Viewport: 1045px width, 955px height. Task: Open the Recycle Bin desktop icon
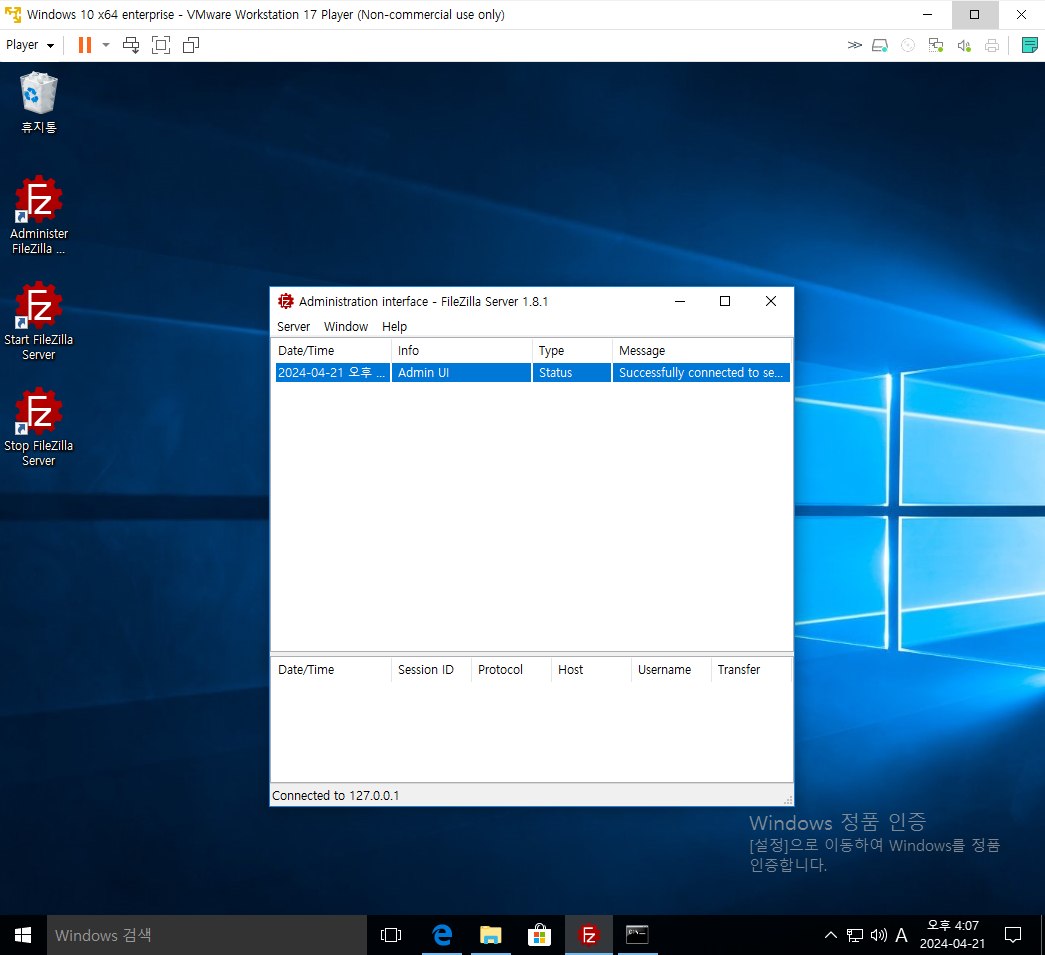39,102
